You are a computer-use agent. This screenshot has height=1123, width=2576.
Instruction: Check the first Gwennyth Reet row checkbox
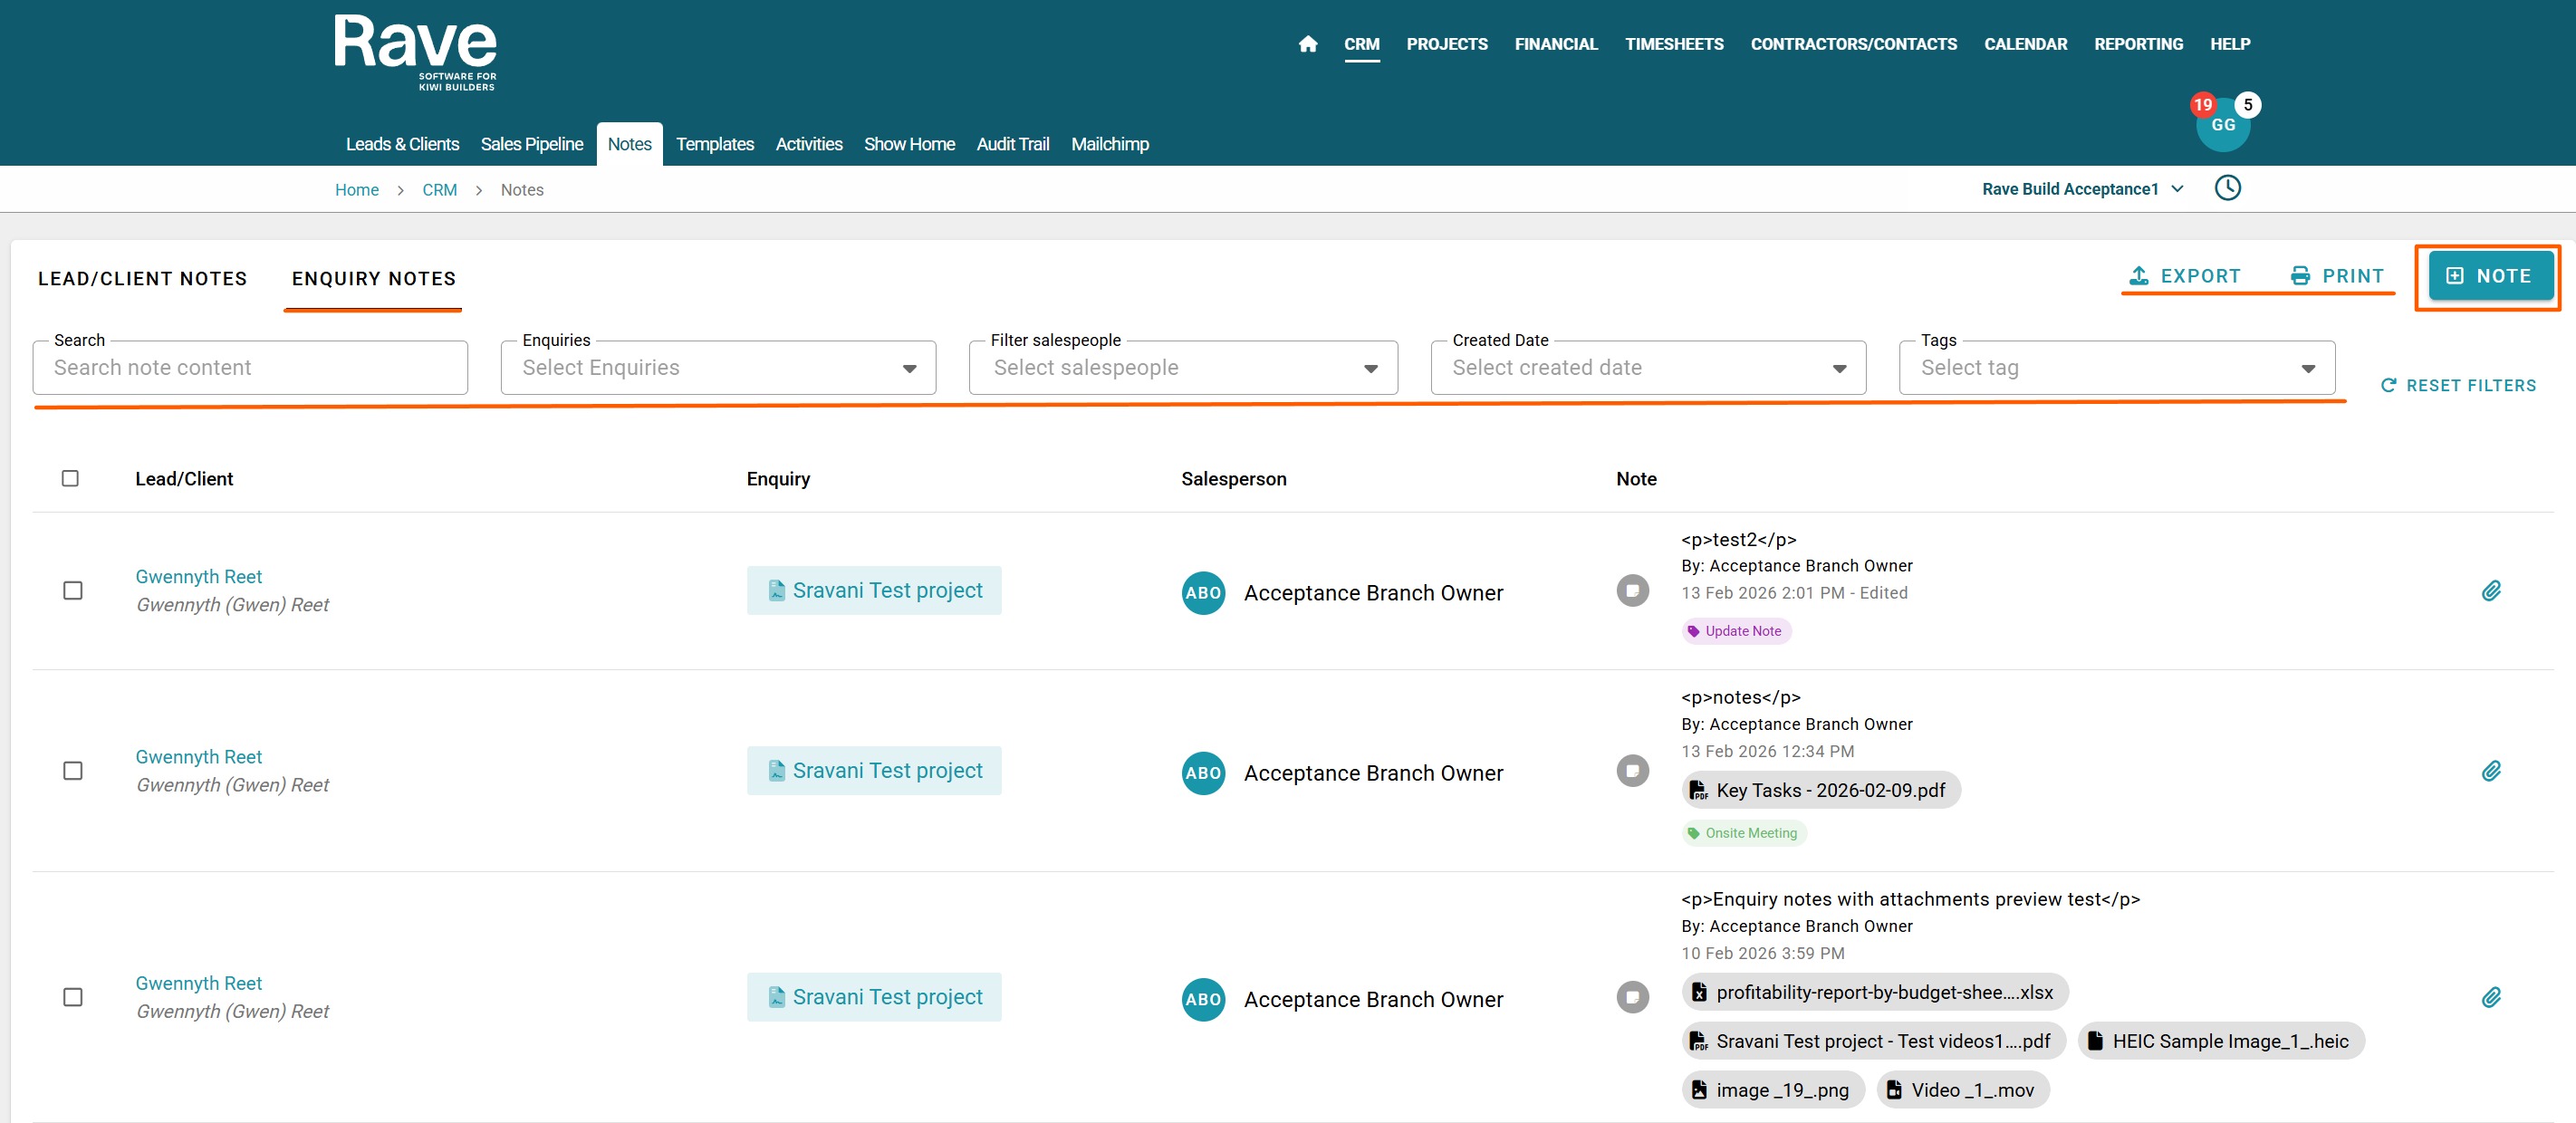pos(73,591)
